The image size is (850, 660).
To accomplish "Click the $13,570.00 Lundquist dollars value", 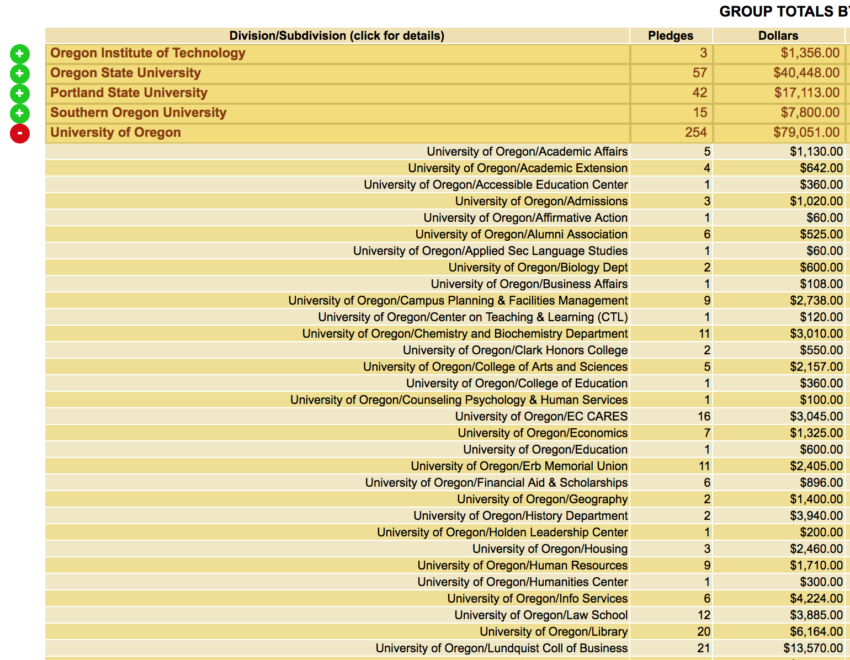I will 813,648.
